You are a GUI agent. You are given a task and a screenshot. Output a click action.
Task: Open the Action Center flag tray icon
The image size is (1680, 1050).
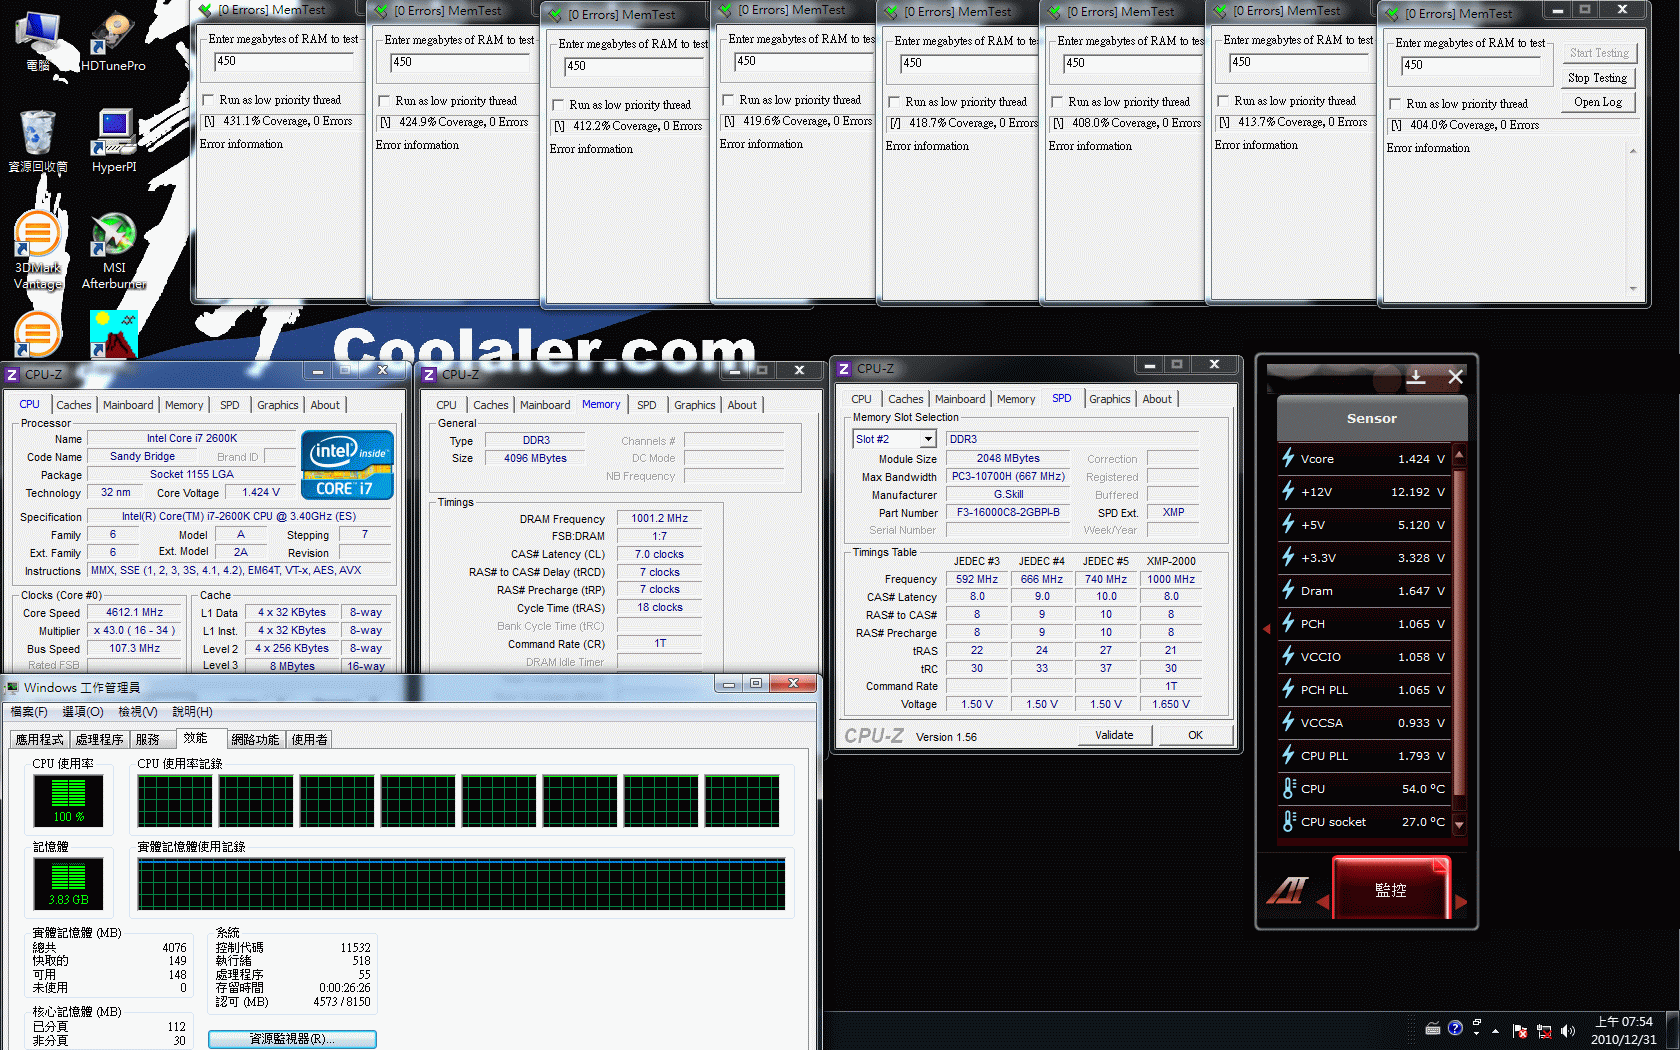1520,1031
